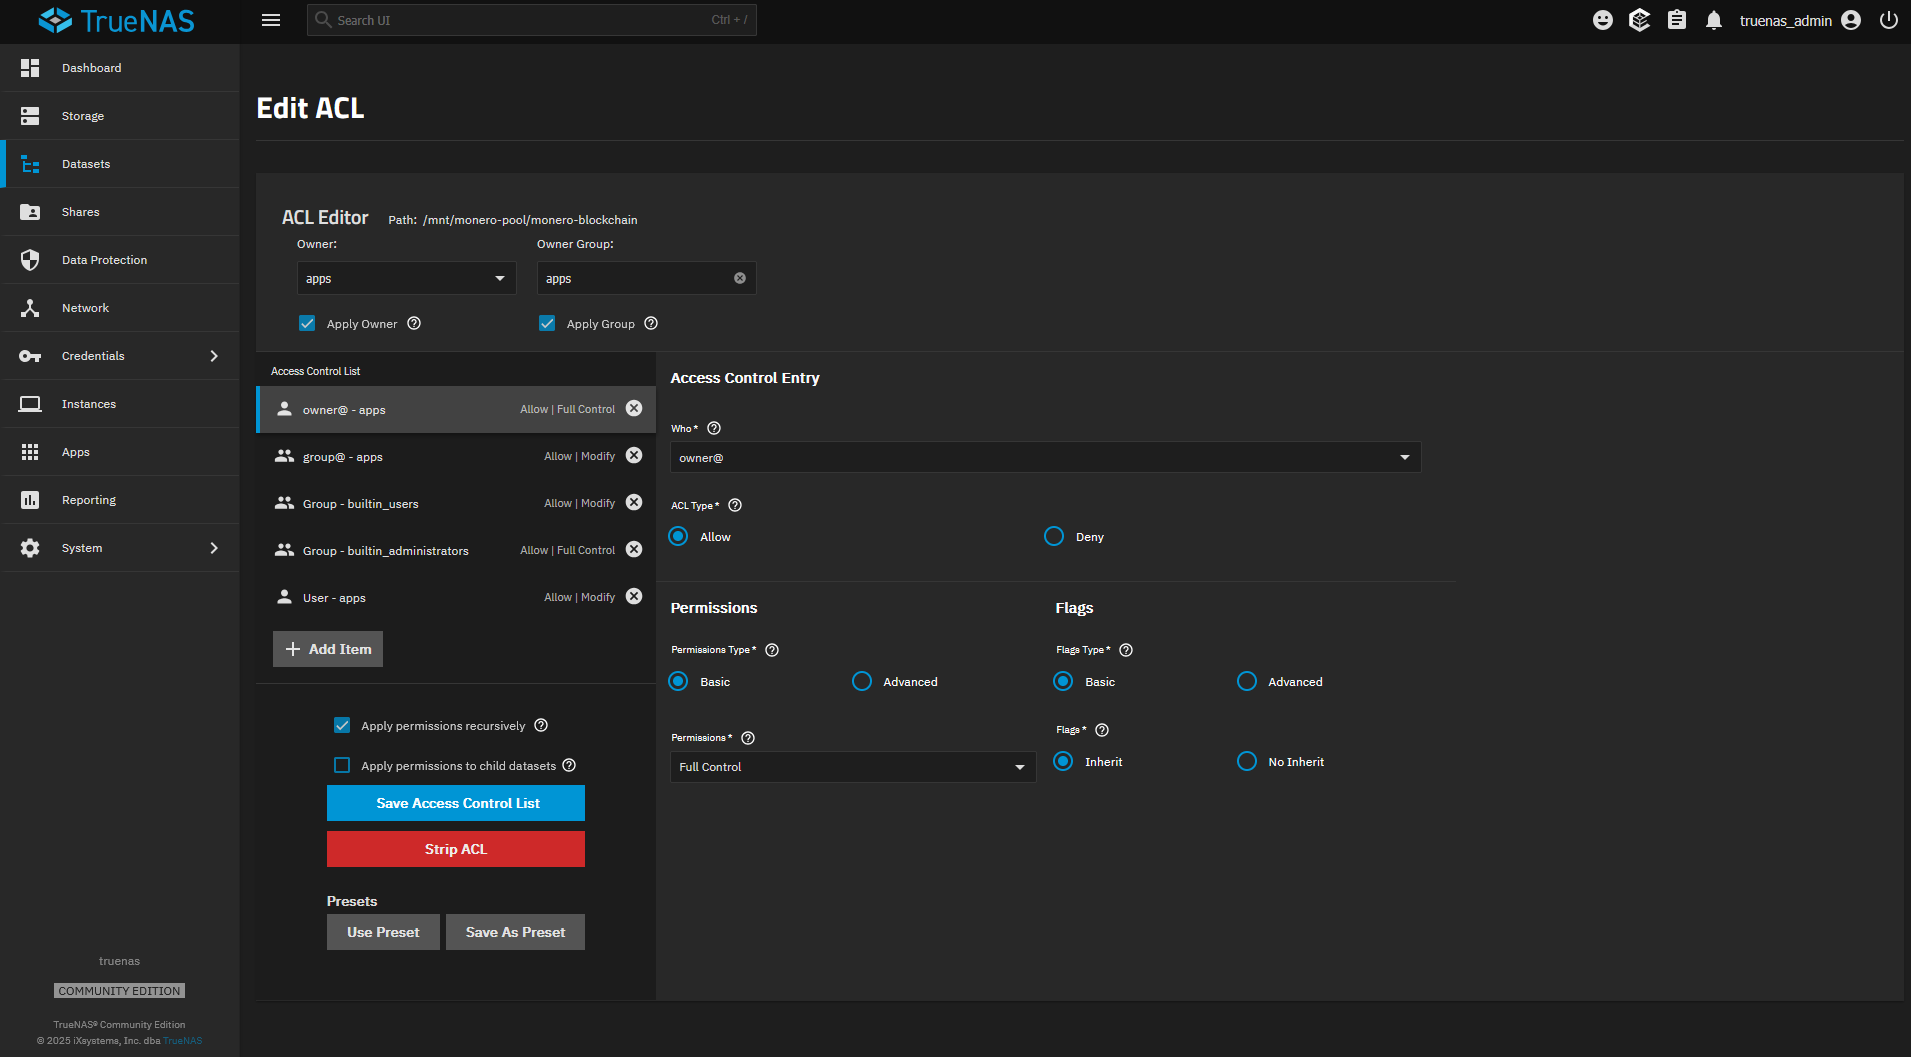Image resolution: width=1911 pixels, height=1057 pixels.
Task: Click the jobs clipboard icon in the header
Action: 1677,19
